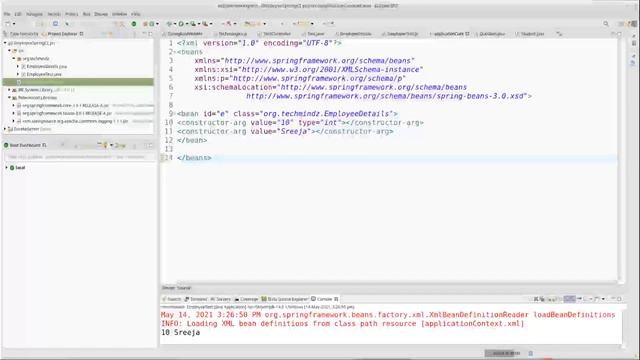
Task: Click the New file toolbar icon
Action: click(x=8, y=24)
